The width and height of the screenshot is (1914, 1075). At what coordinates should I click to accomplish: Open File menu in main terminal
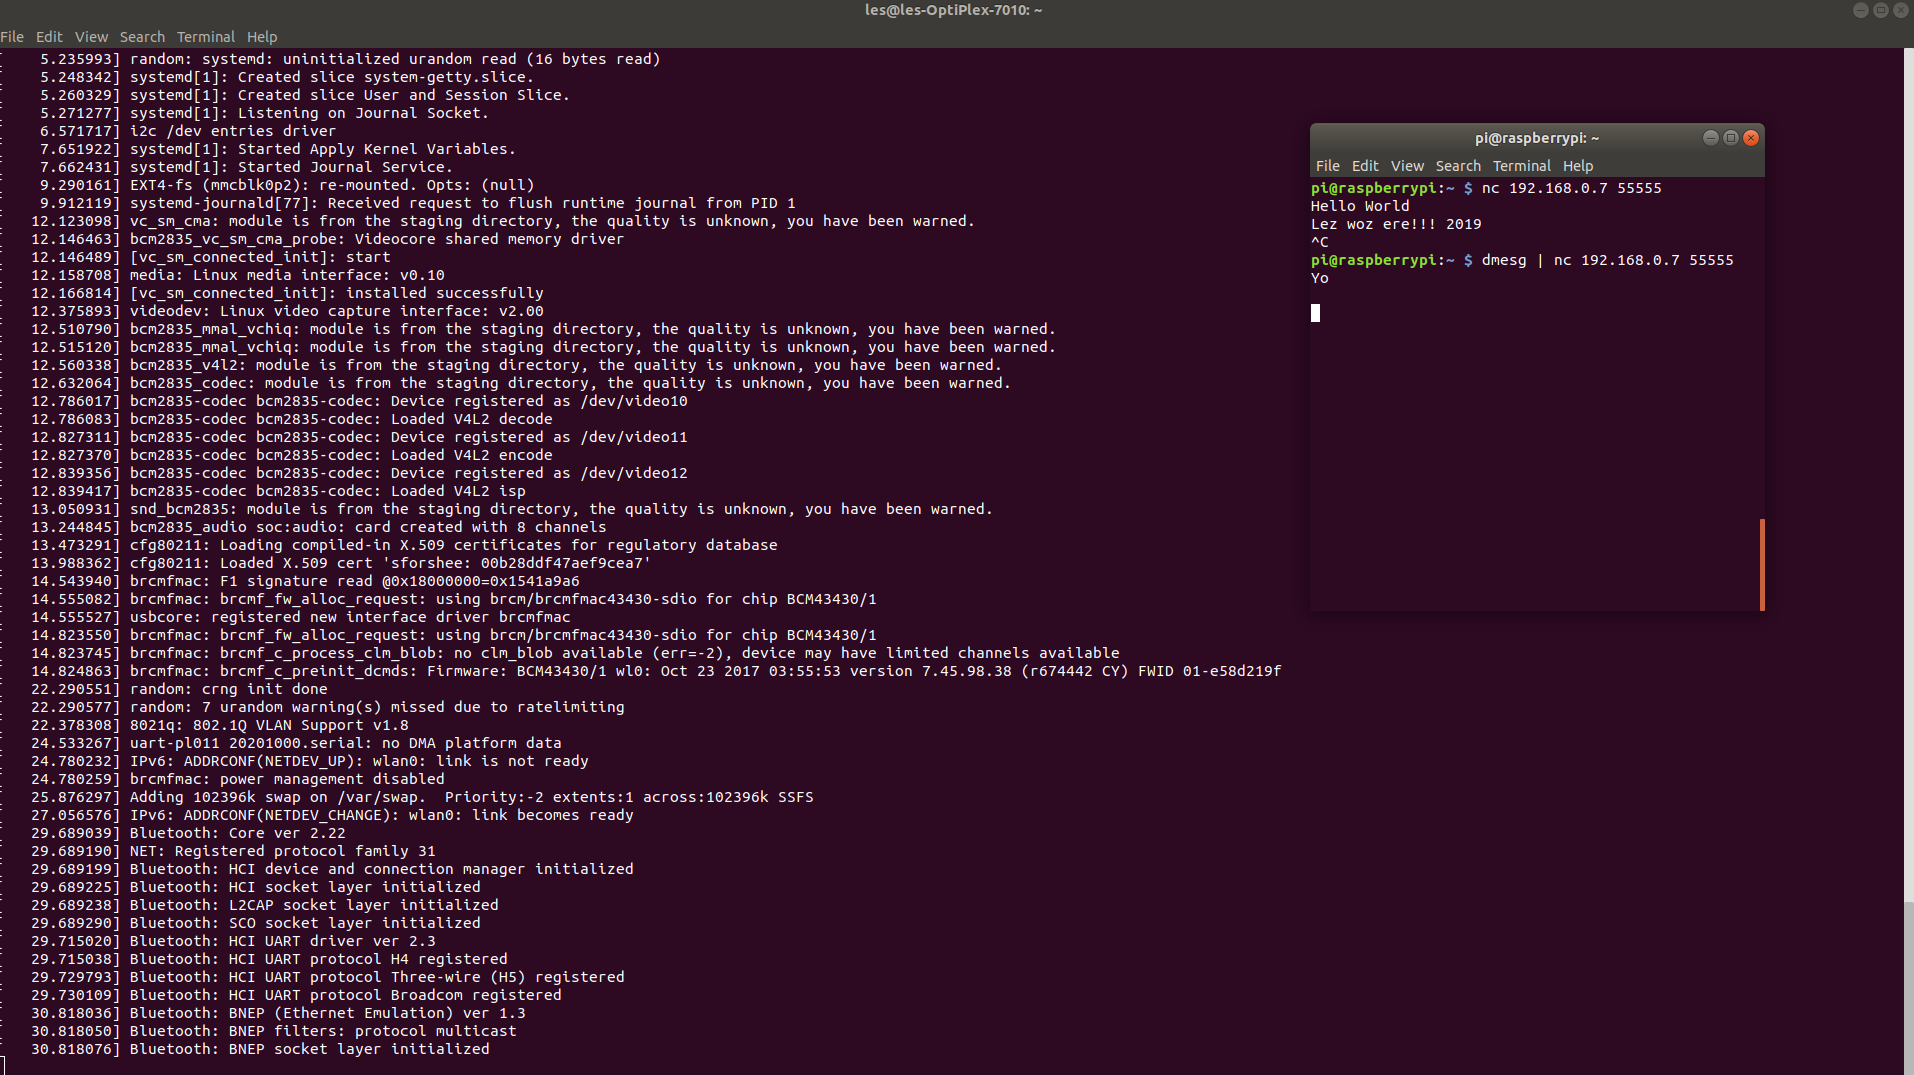tap(12, 37)
